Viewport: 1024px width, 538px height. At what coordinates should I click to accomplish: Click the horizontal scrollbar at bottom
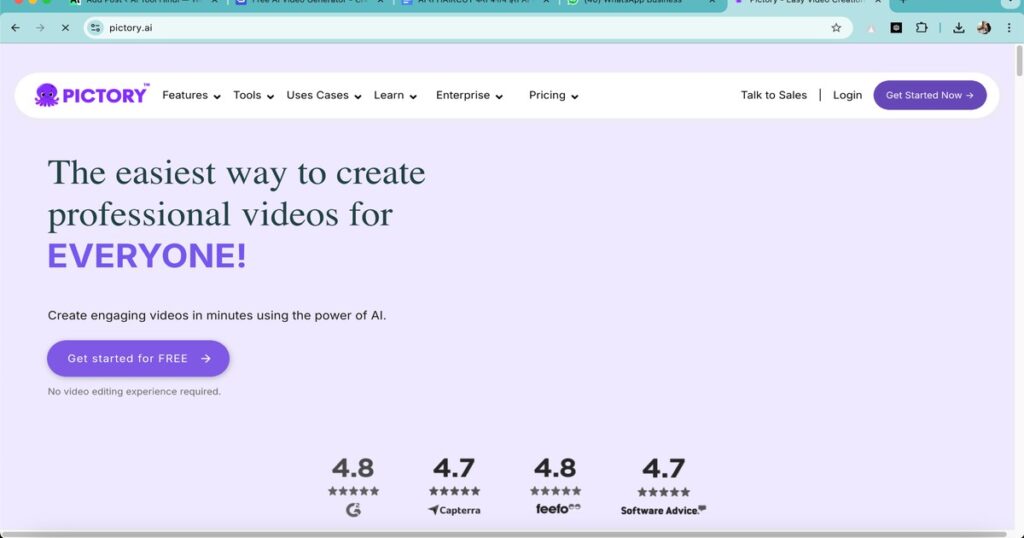503,534
